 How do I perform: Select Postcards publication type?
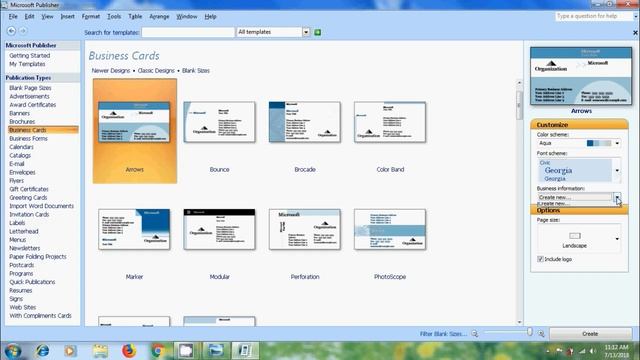[22, 265]
